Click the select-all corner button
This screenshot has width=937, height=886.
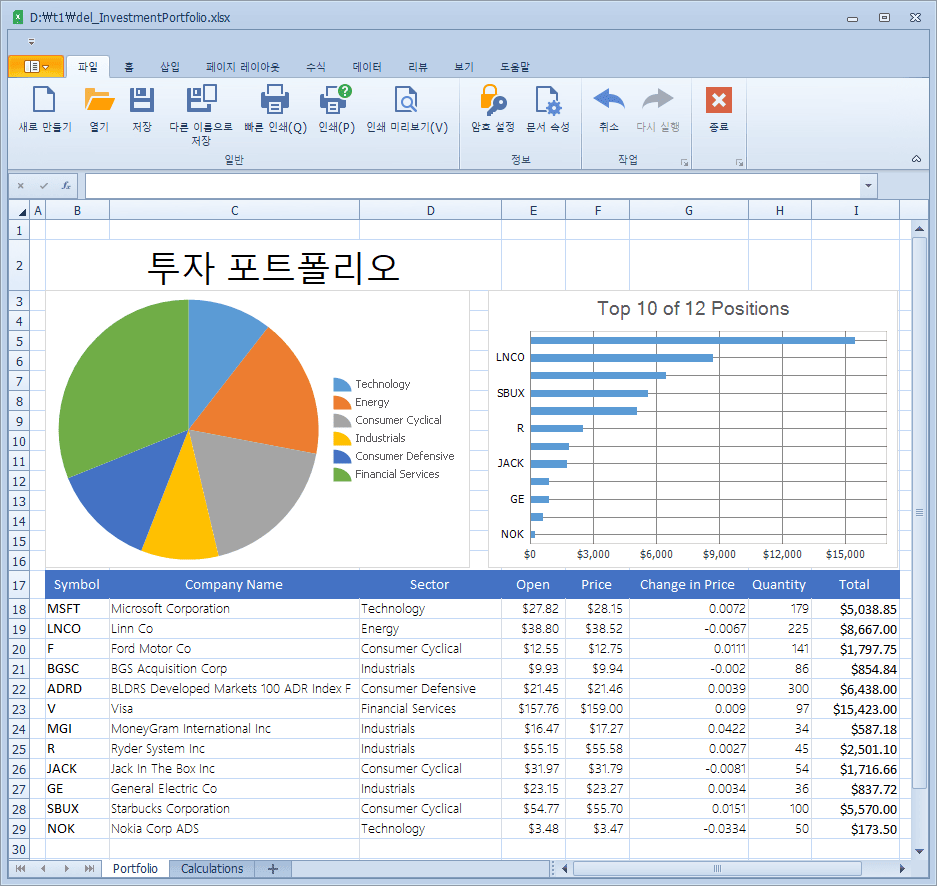pyautogui.click(x=19, y=210)
